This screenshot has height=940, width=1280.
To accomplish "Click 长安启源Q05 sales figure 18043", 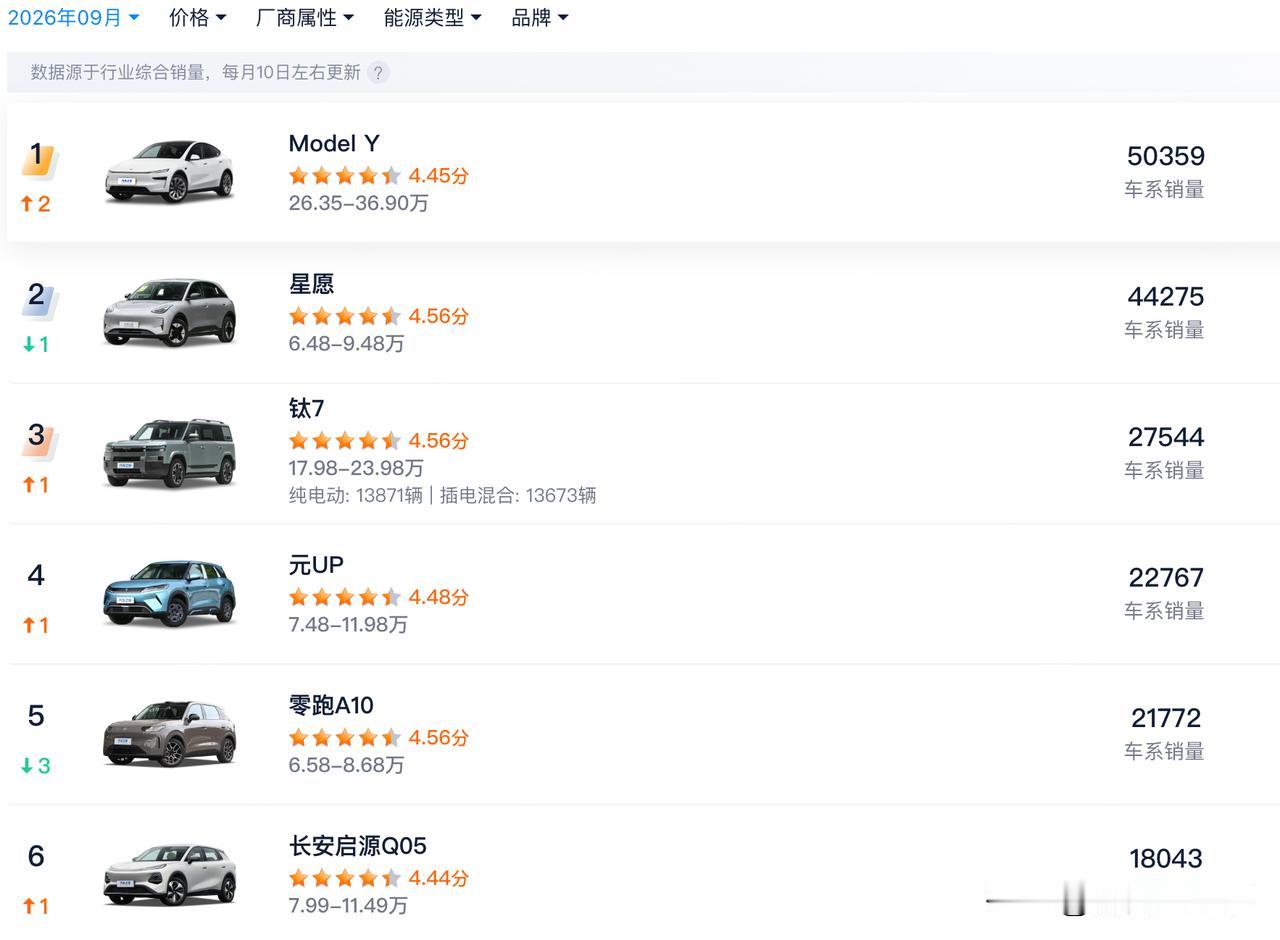I will tap(1166, 859).
